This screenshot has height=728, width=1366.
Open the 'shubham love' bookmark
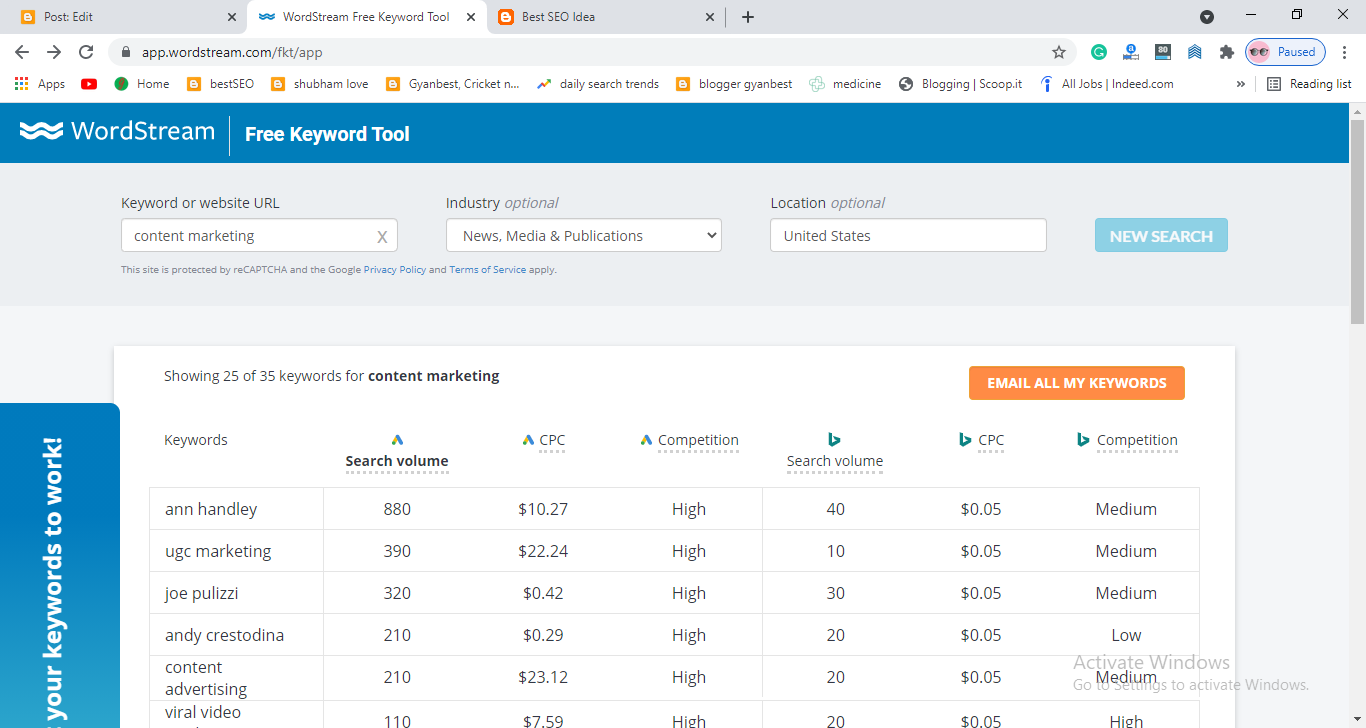(320, 84)
